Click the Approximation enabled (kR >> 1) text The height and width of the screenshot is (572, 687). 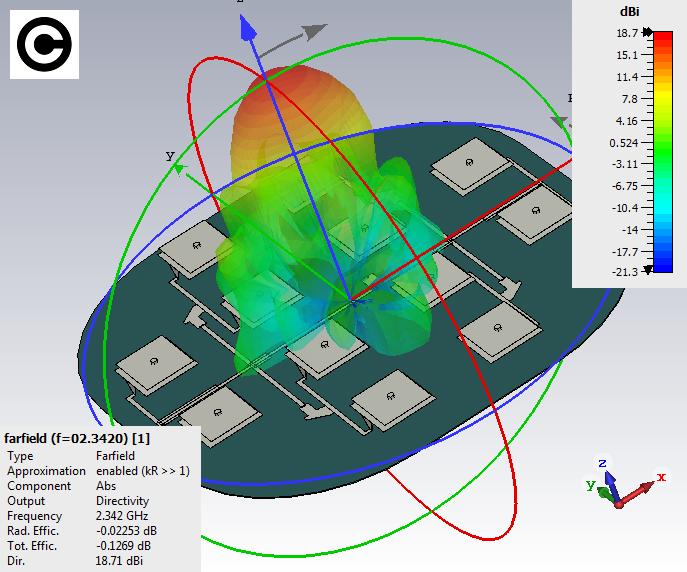pyautogui.click(x=142, y=470)
